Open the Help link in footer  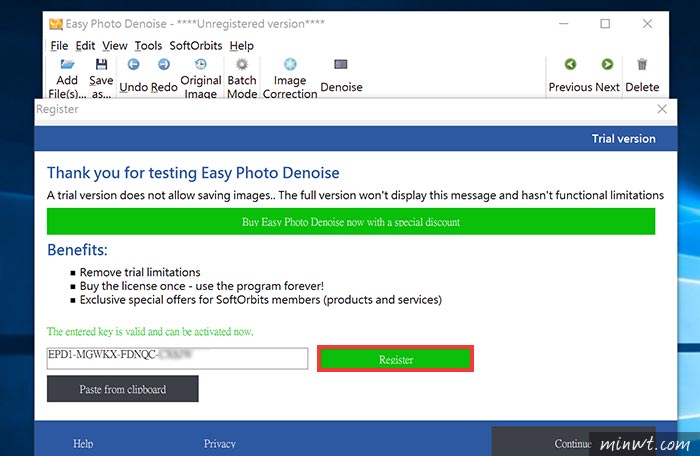pos(83,443)
